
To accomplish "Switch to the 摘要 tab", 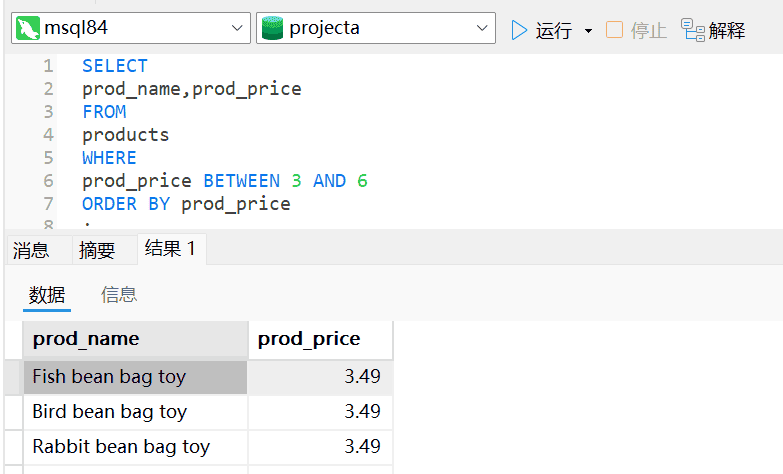I will (x=97, y=250).
